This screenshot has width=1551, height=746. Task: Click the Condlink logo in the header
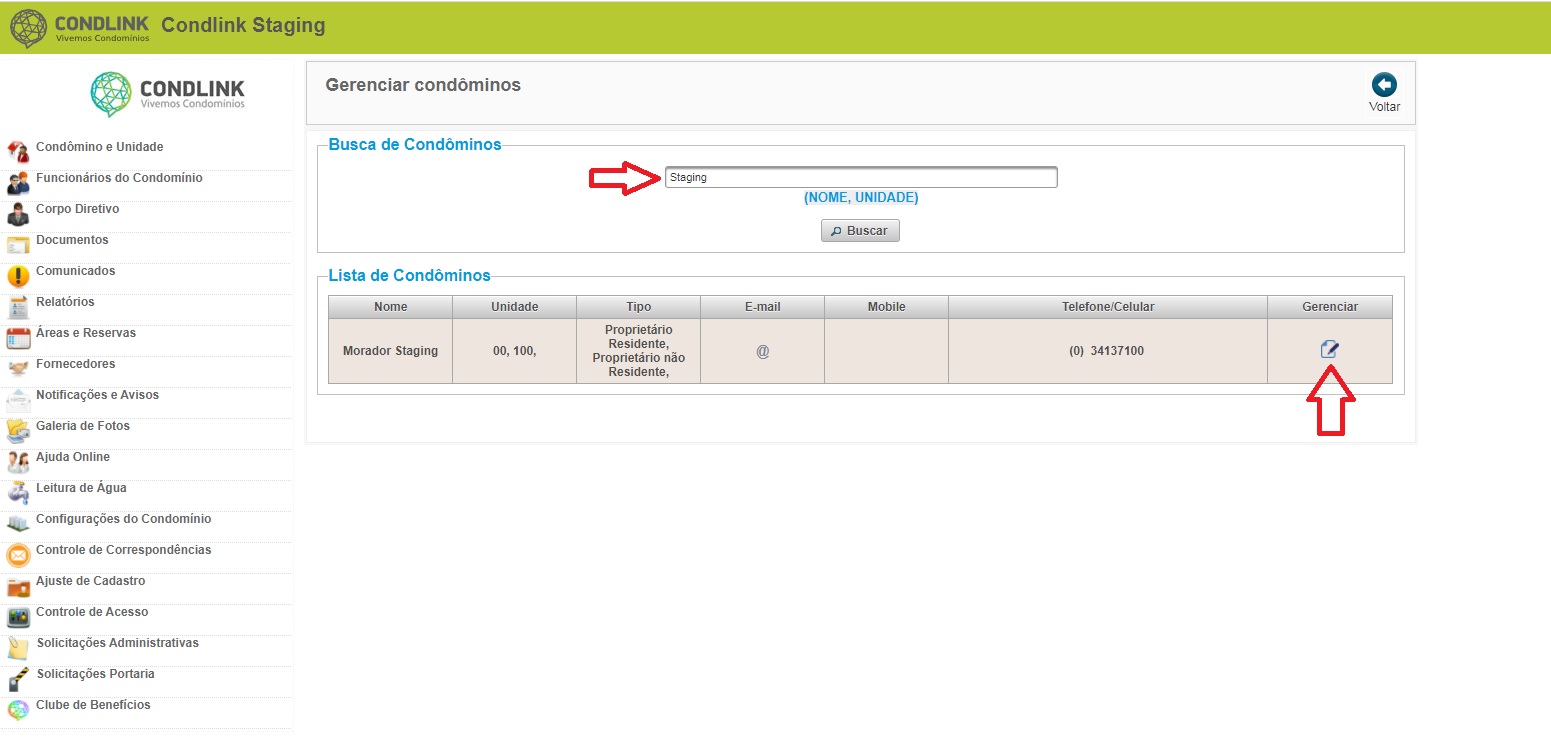[x=80, y=26]
